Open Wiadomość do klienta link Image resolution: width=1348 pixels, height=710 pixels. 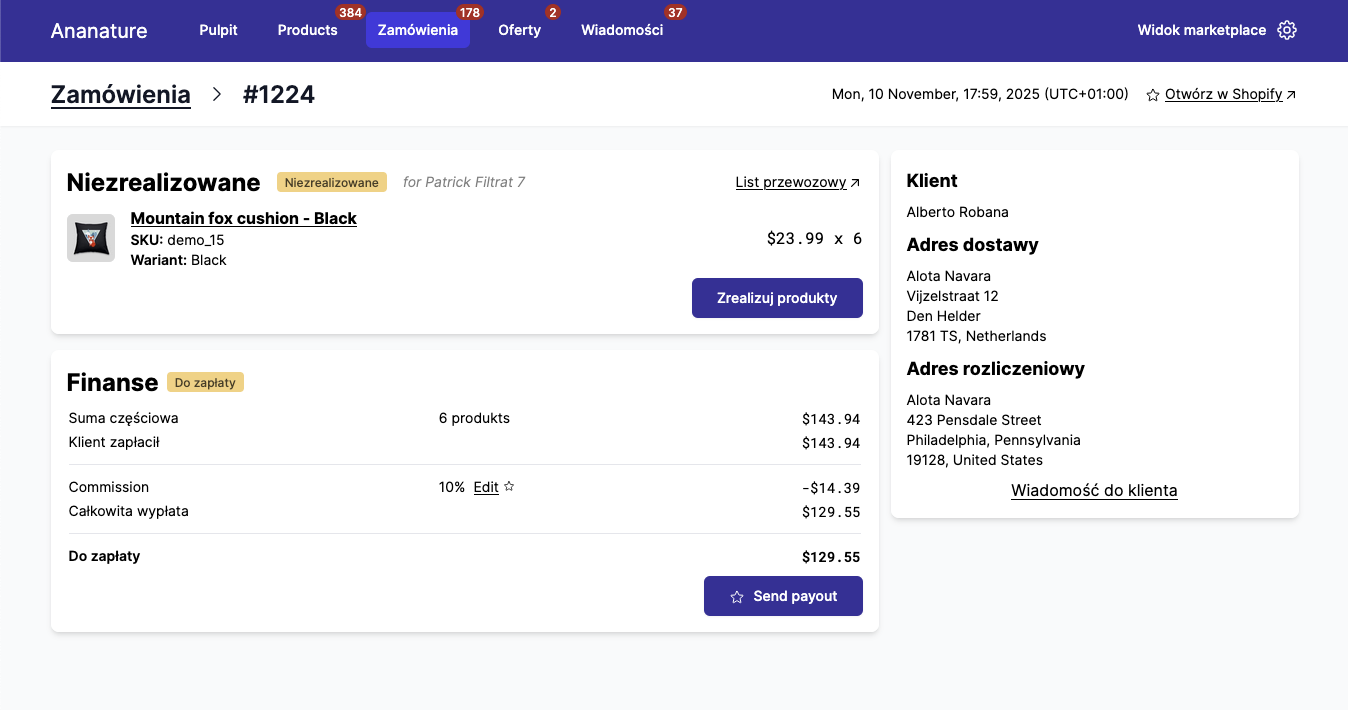click(x=1094, y=491)
